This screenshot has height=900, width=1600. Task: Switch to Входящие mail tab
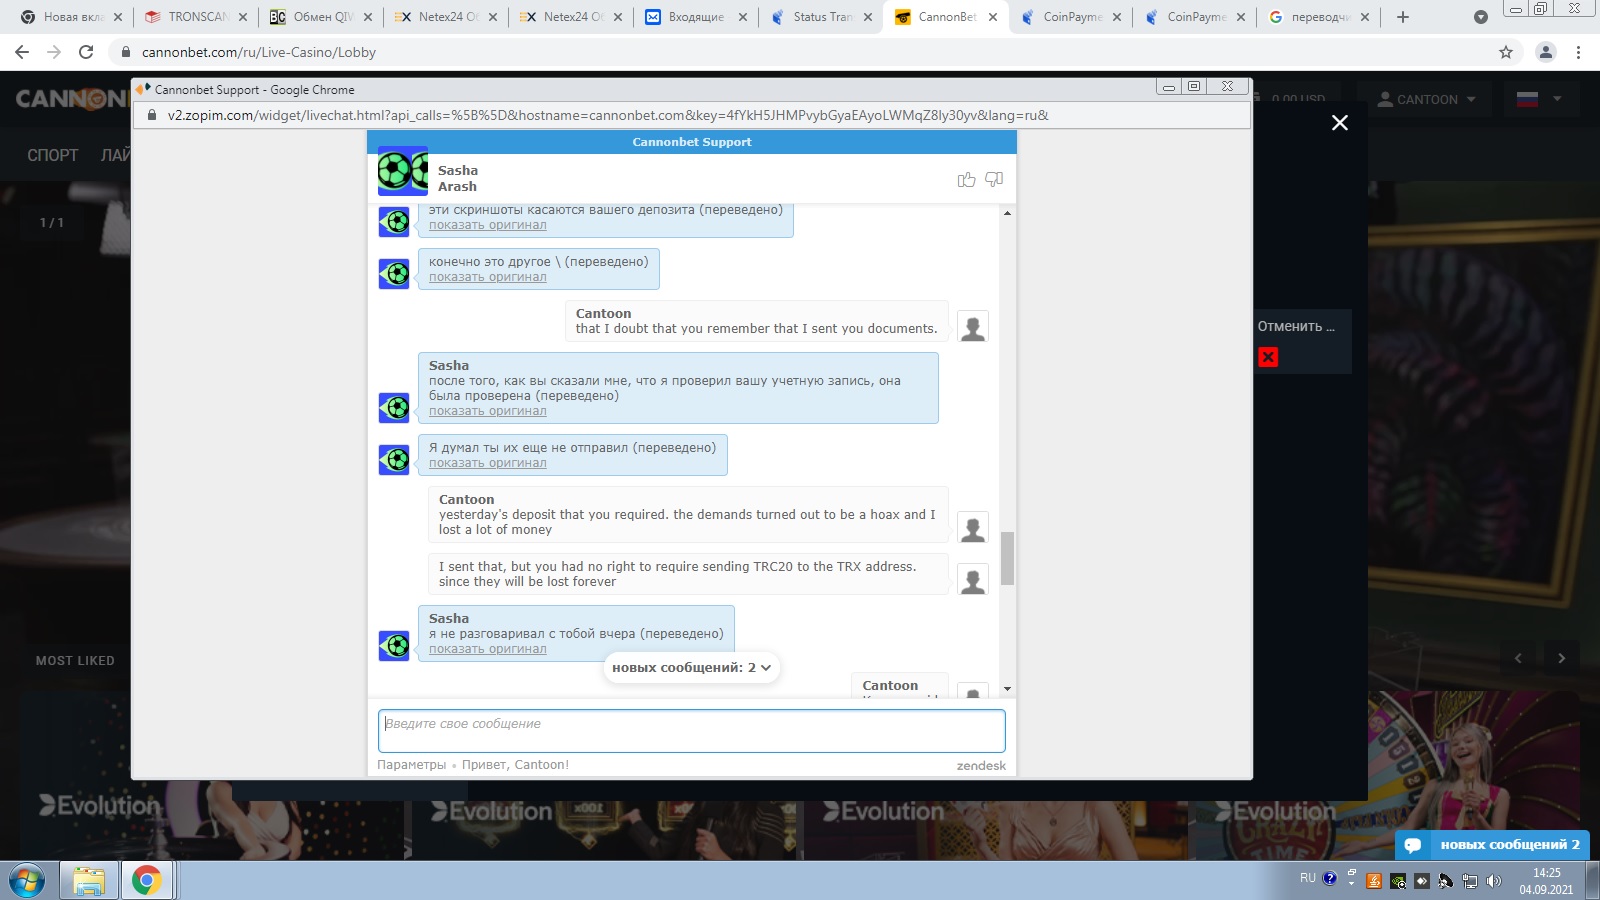coord(696,17)
